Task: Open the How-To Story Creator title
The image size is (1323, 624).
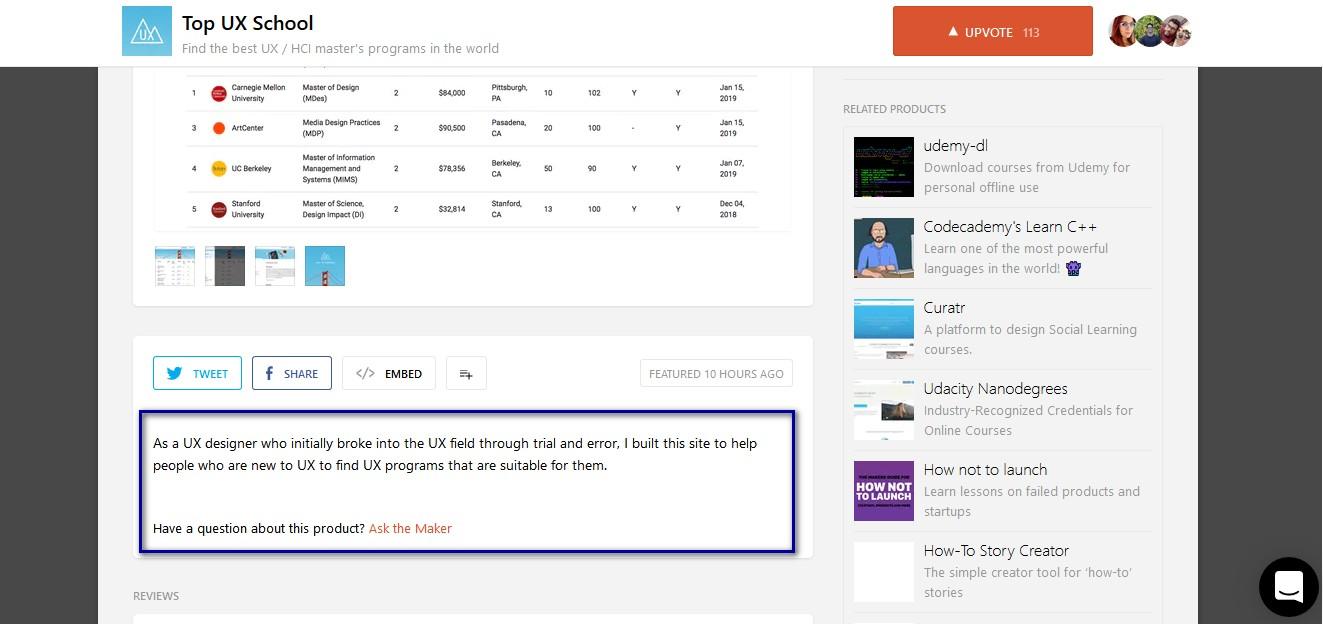Action: [996, 551]
